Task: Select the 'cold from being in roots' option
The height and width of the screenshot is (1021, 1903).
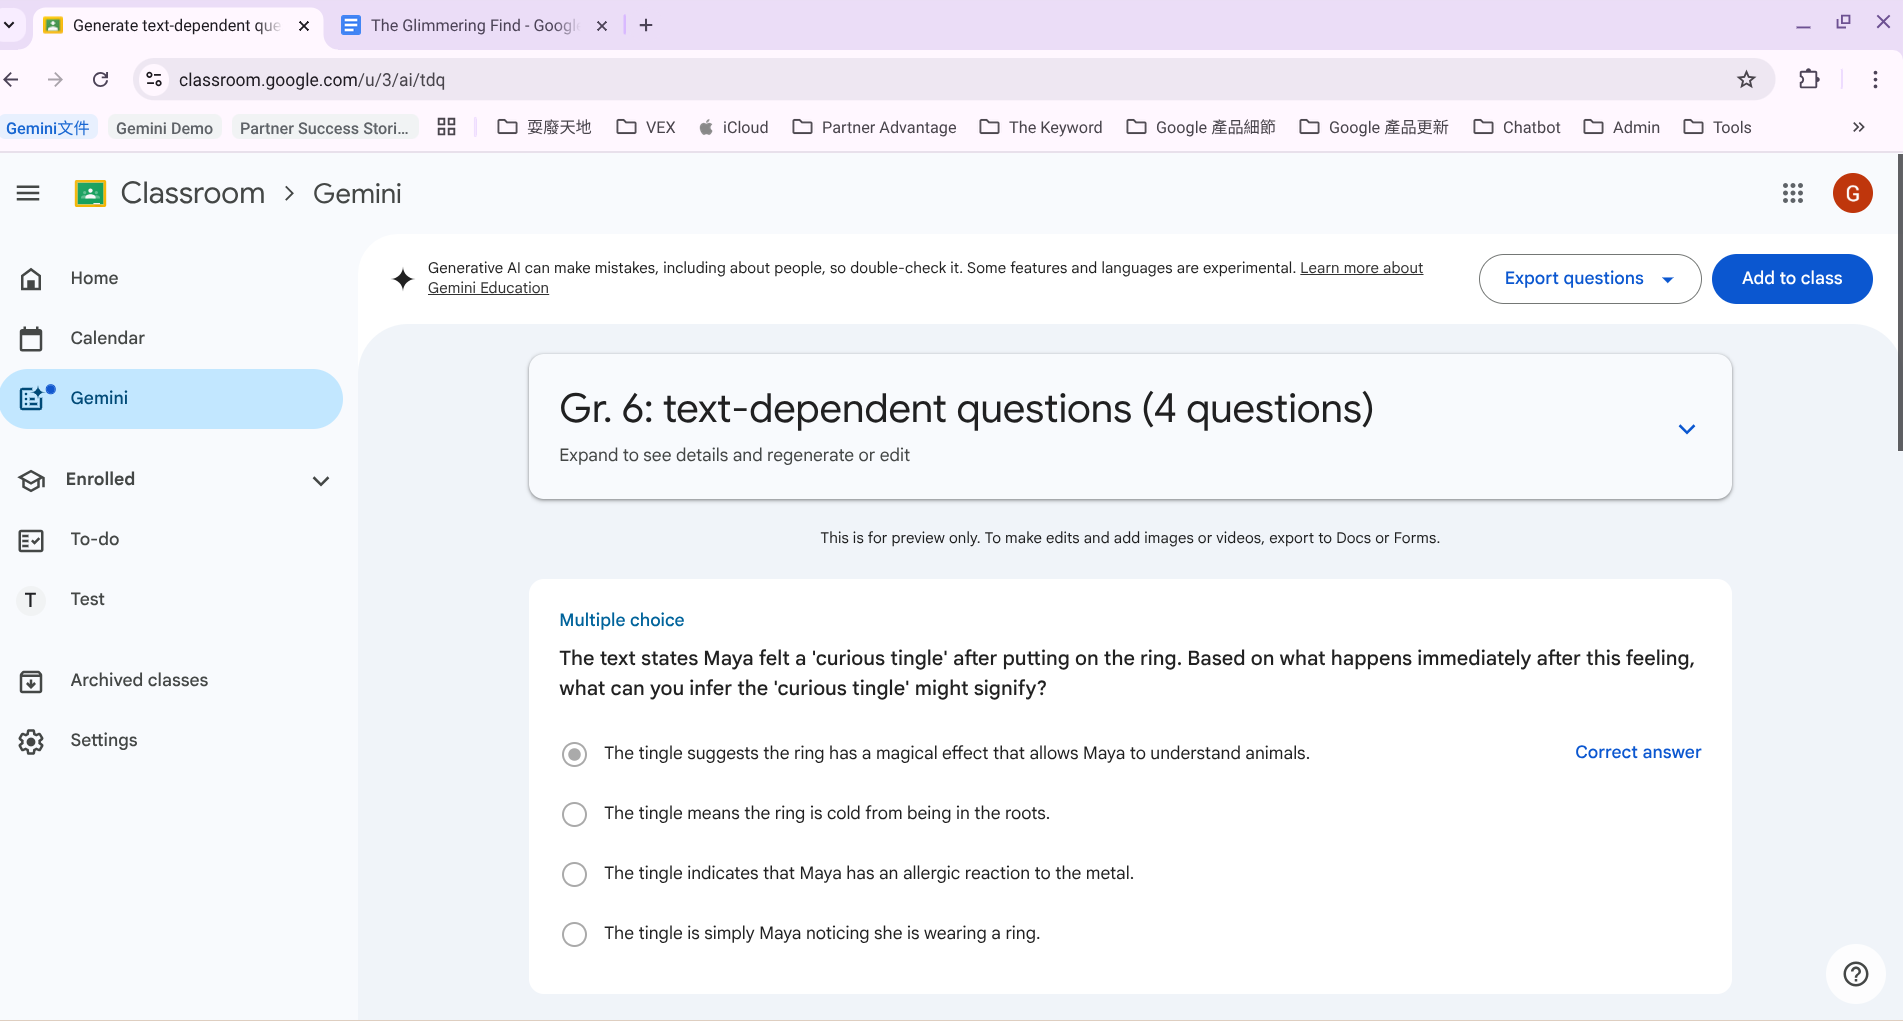Action: click(574, 814)
